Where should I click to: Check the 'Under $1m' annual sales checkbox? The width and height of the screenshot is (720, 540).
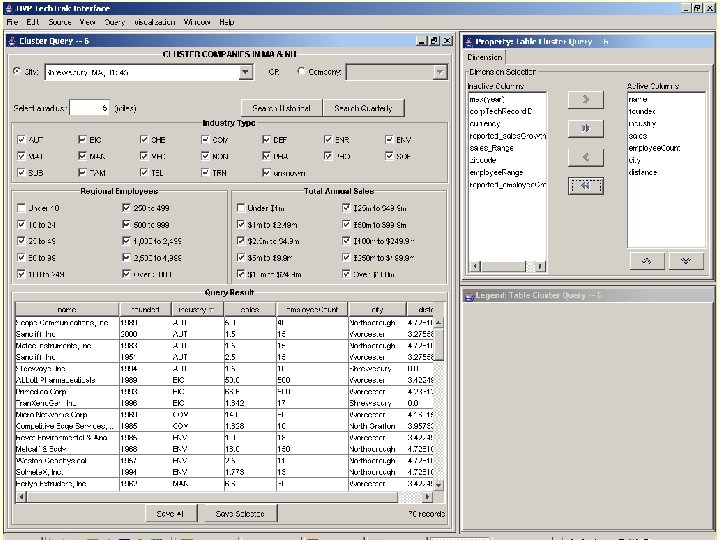(x=241, y=208)
